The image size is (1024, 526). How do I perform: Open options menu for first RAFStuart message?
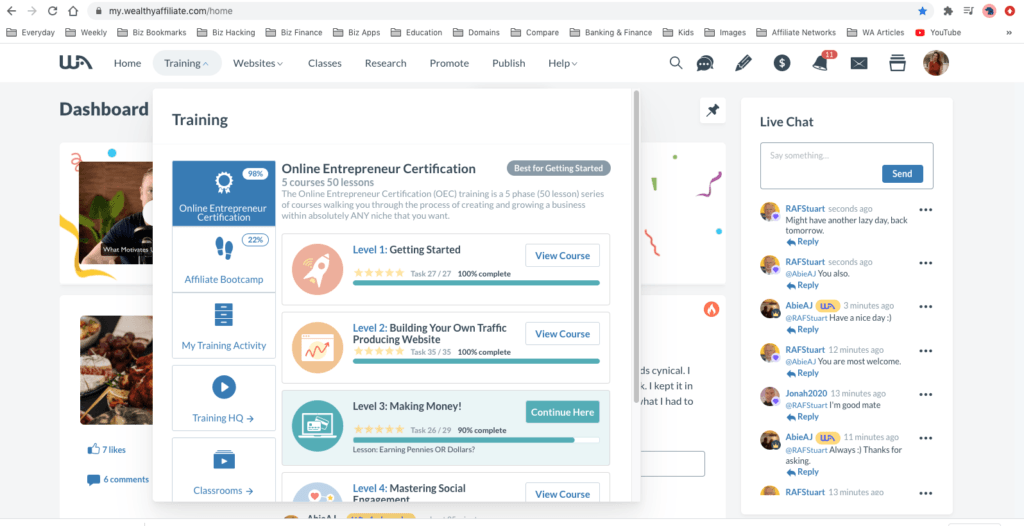click(x=926, y=209)
